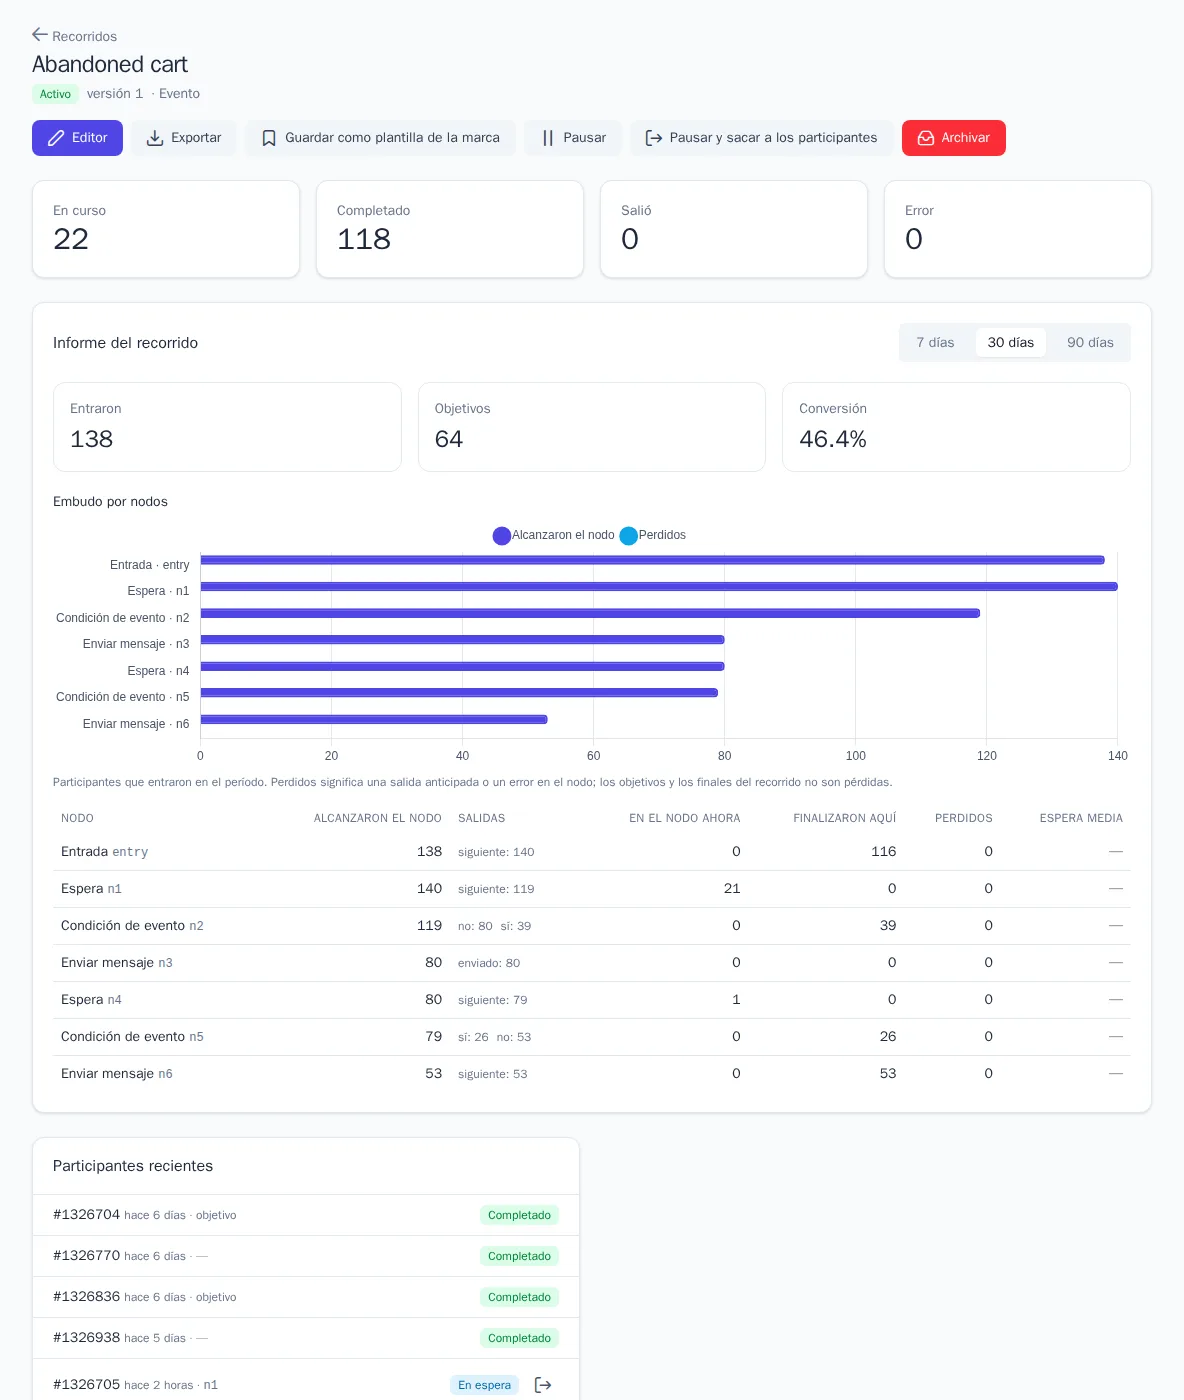Click the Exportar button label
The height and width of the screenshot is (1400, 1184).
point(196,138)
